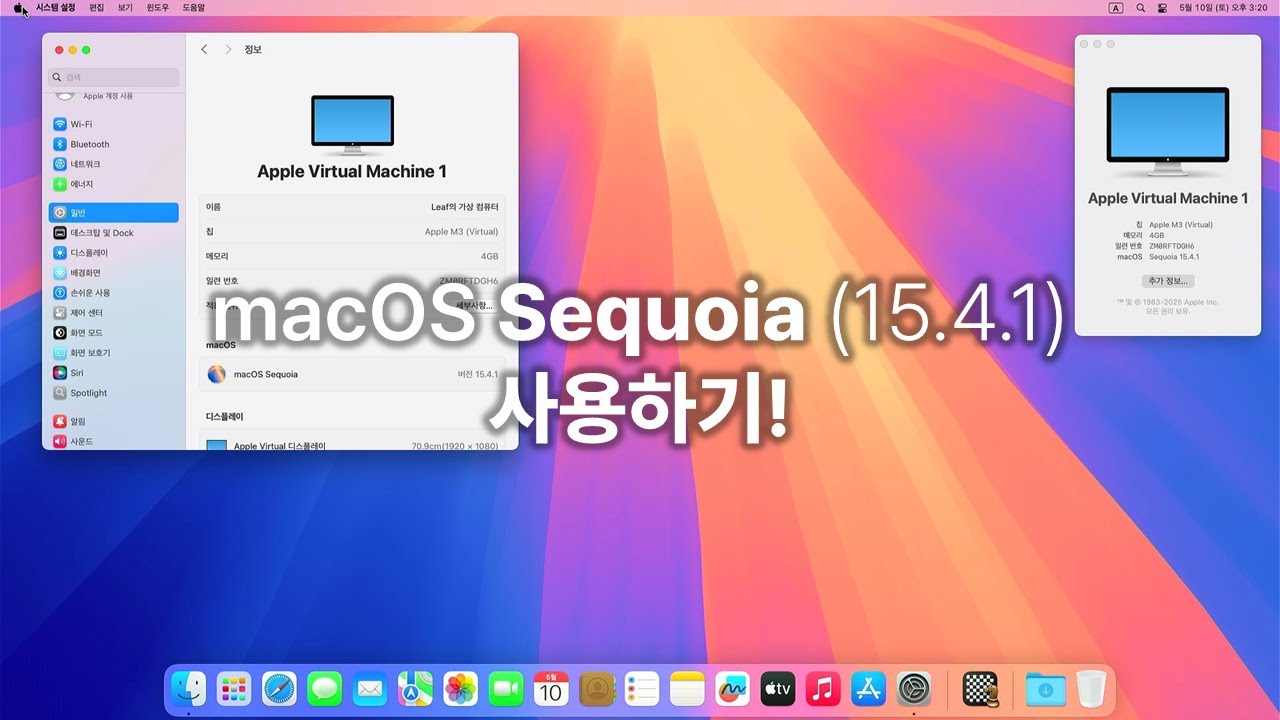This screenshot has width=1280, height=720.
Task: Launch Safari from the Dock
Action: (x=279, y=689)
